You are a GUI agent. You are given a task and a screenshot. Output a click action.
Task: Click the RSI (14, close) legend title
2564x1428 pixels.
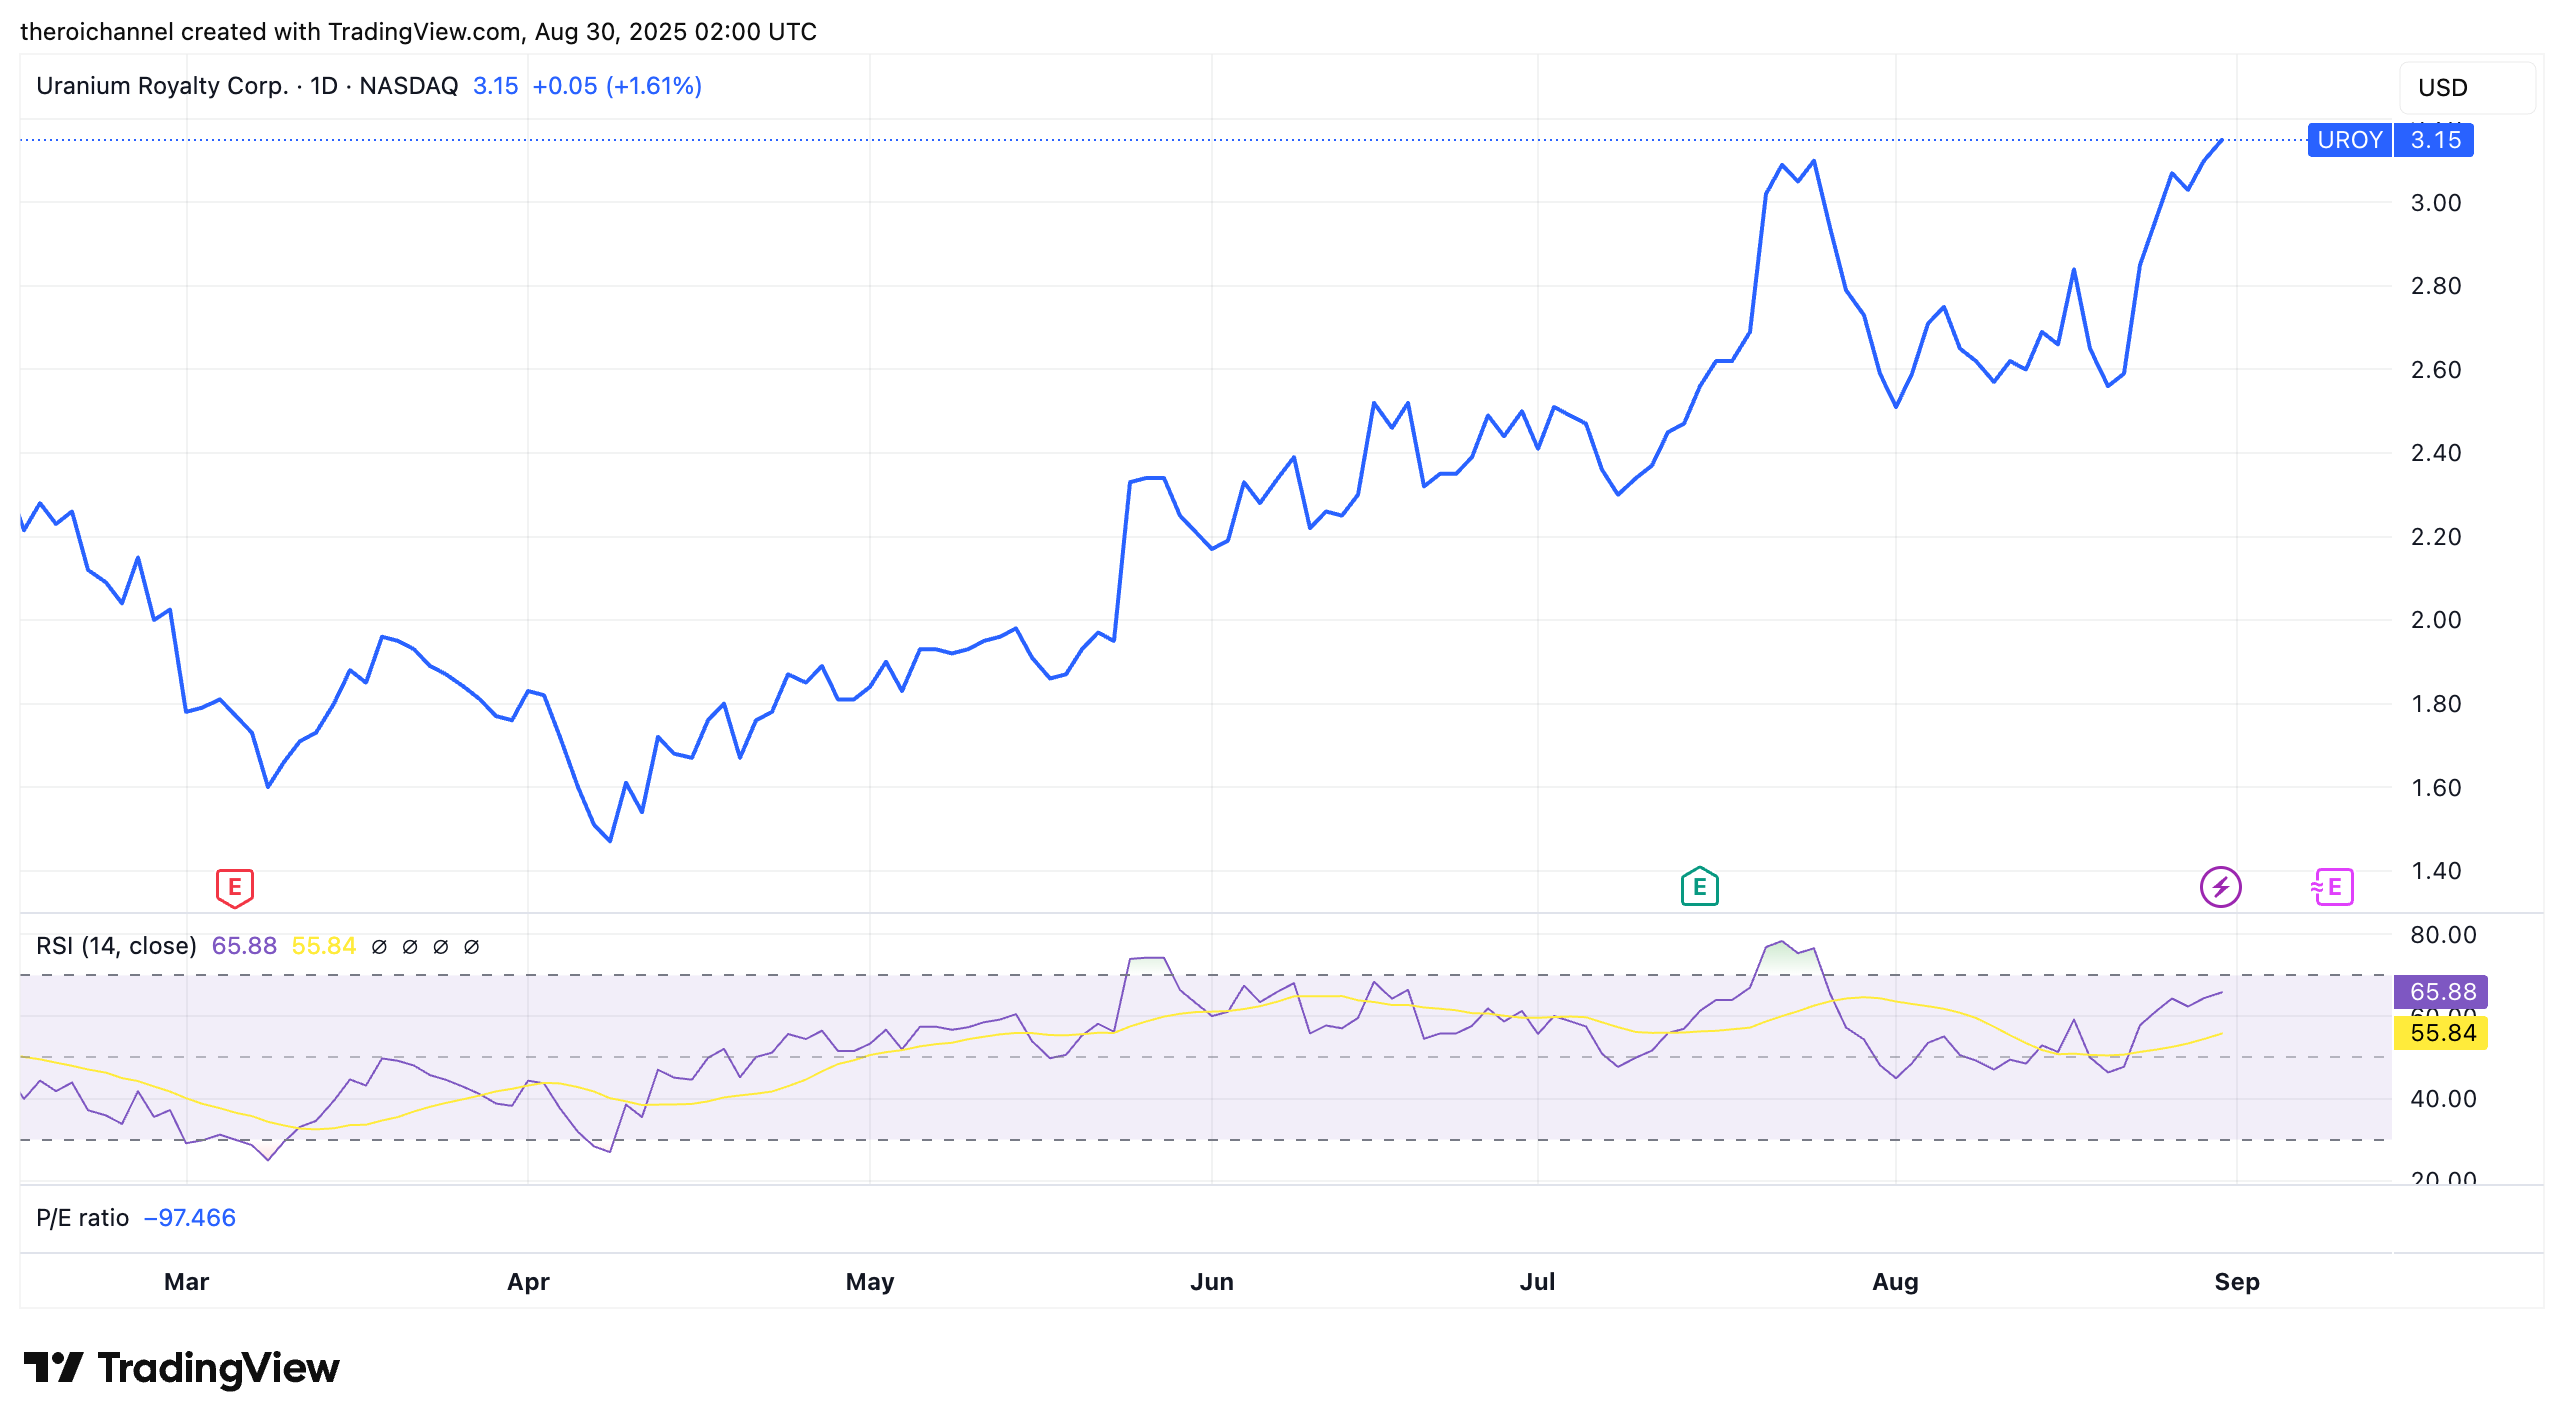pyautogui.click(x=116, y=946)
